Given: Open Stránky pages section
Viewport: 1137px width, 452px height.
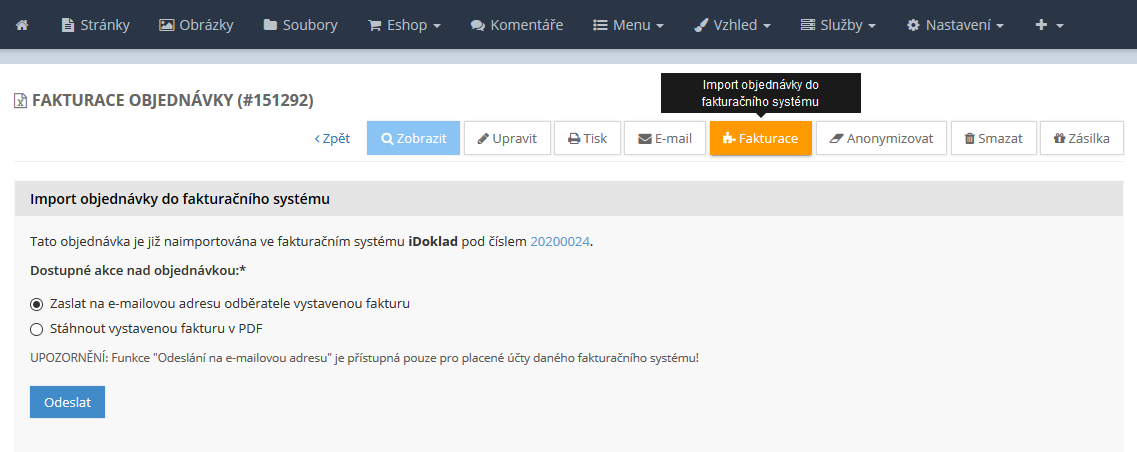Looking at the screenshot, I should (x=96, y=25).
